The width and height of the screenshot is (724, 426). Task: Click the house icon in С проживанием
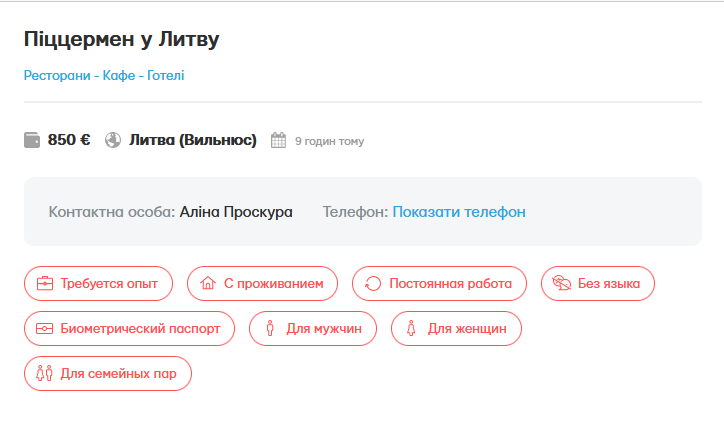click(208, 284)
